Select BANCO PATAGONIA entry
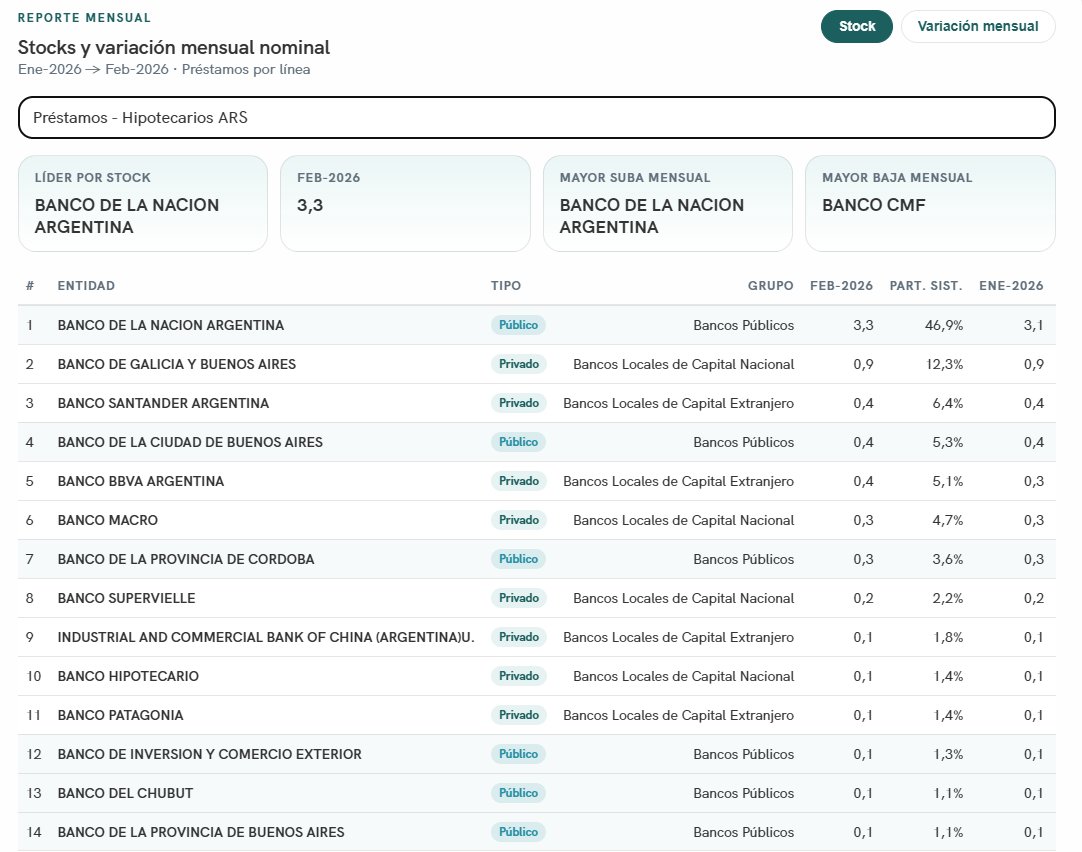 coord(120,715)
